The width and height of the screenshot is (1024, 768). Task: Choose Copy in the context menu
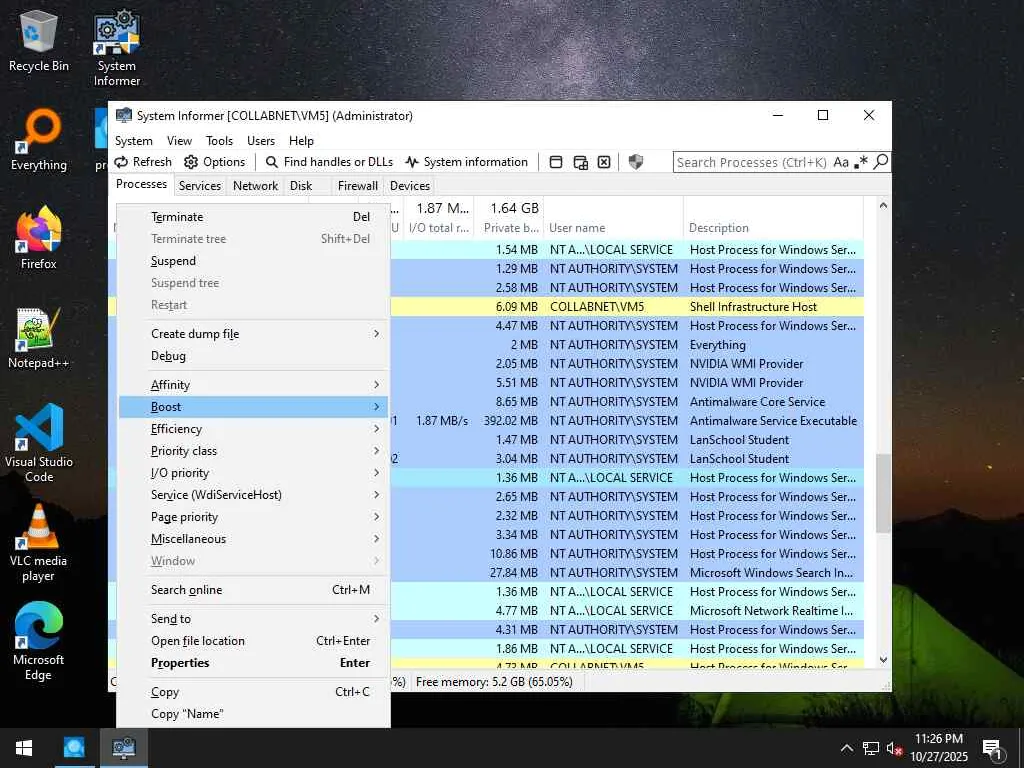tap(253, 692)
